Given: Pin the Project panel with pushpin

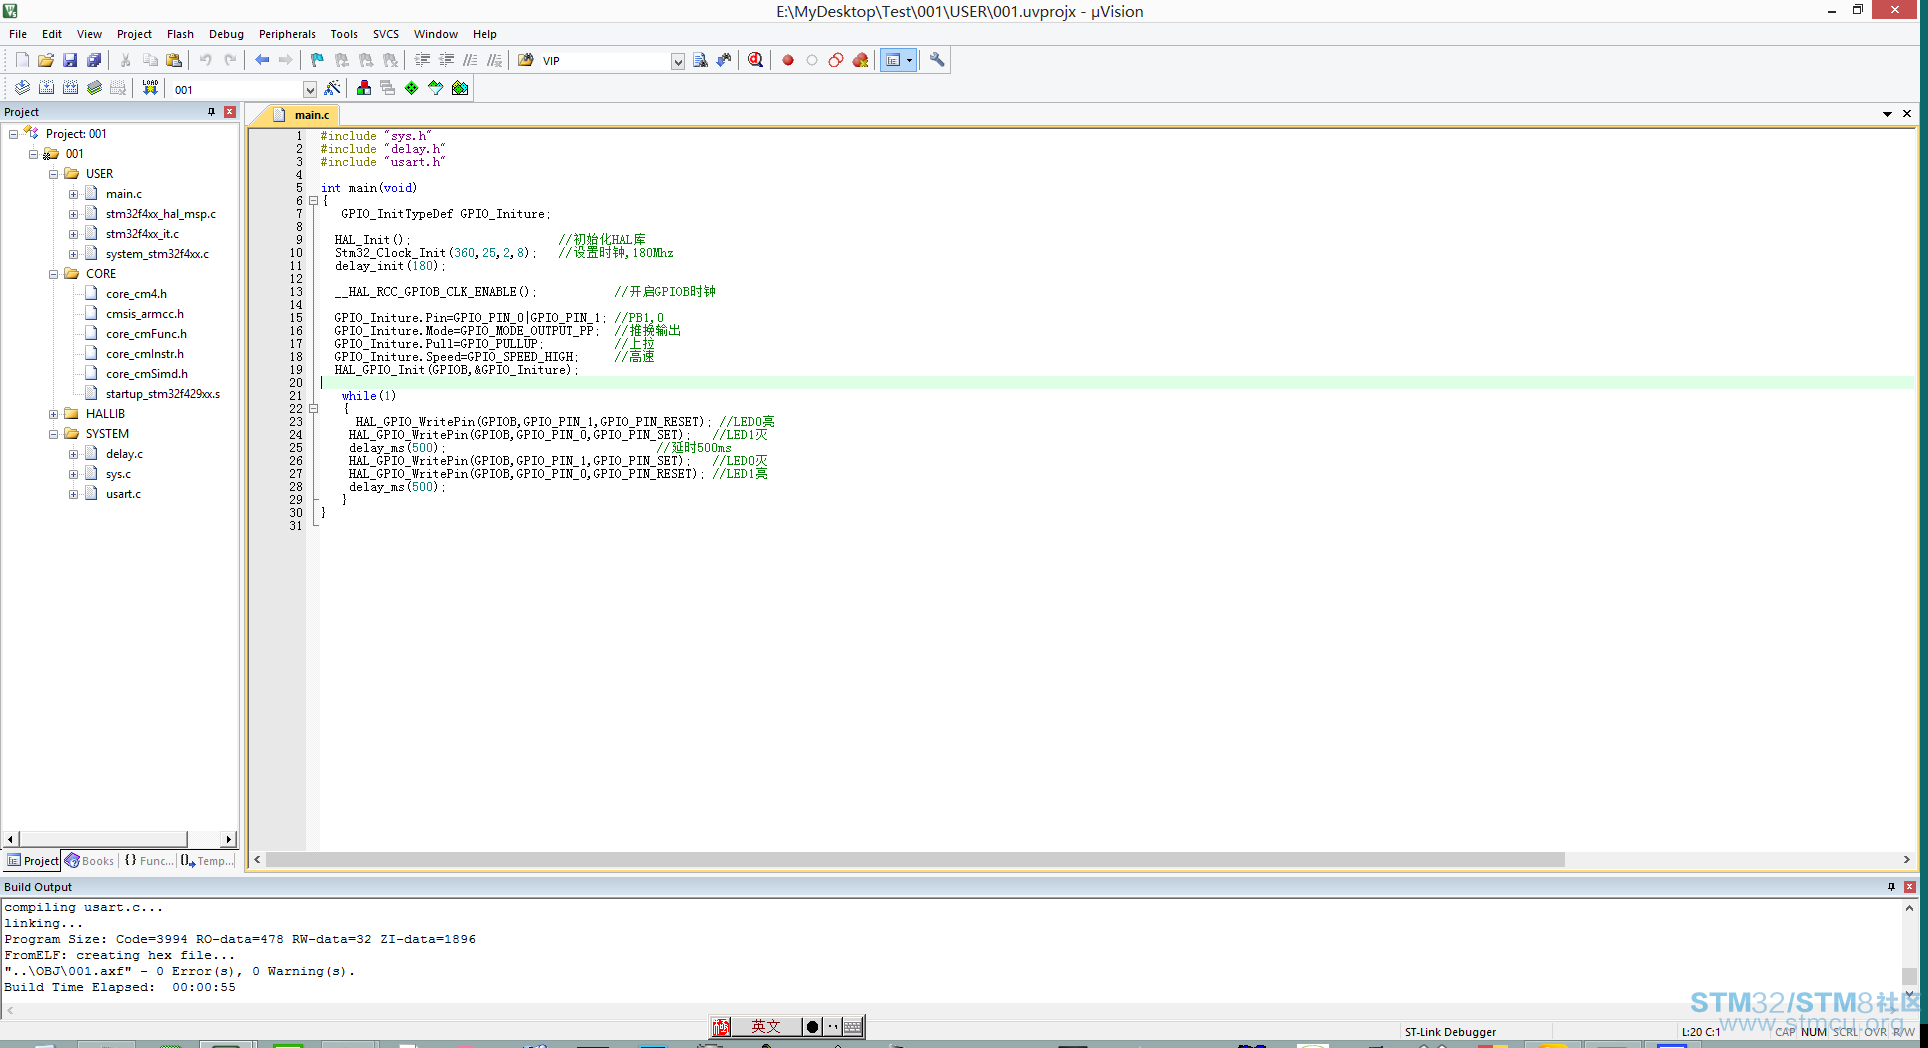Looking at the screenshot, I should point(211,112).
